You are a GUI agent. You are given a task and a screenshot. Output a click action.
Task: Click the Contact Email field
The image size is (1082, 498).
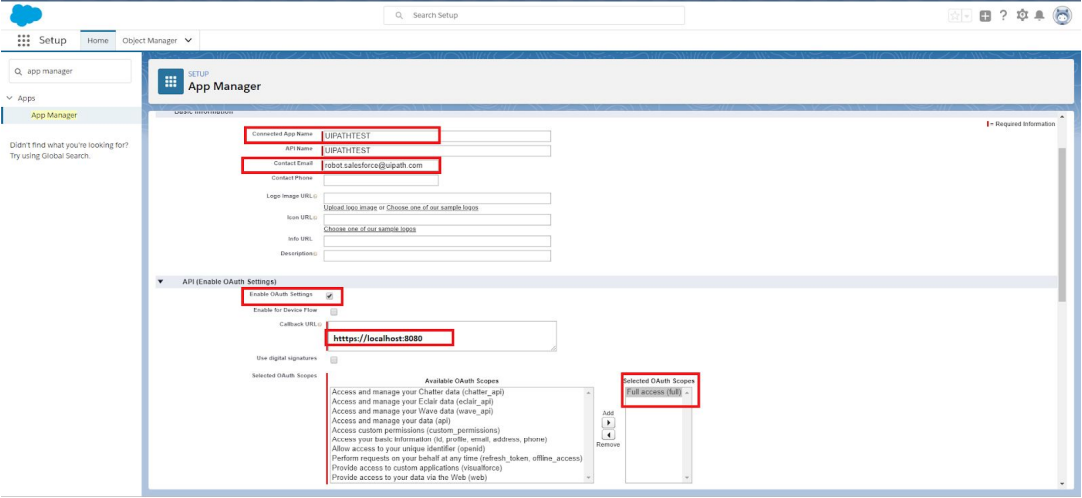point(381,166)
